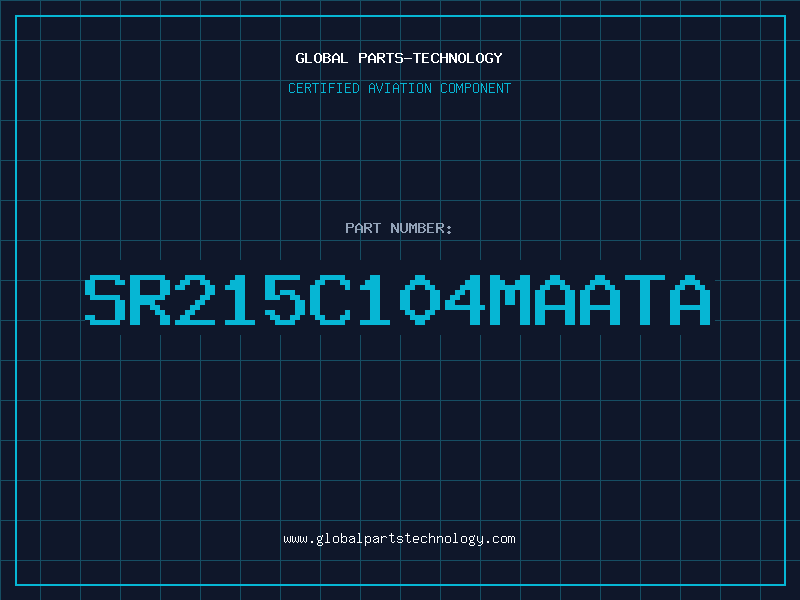Click the GLOBAL PARTS-TECHNOLOGY heading

pos(399,58)
